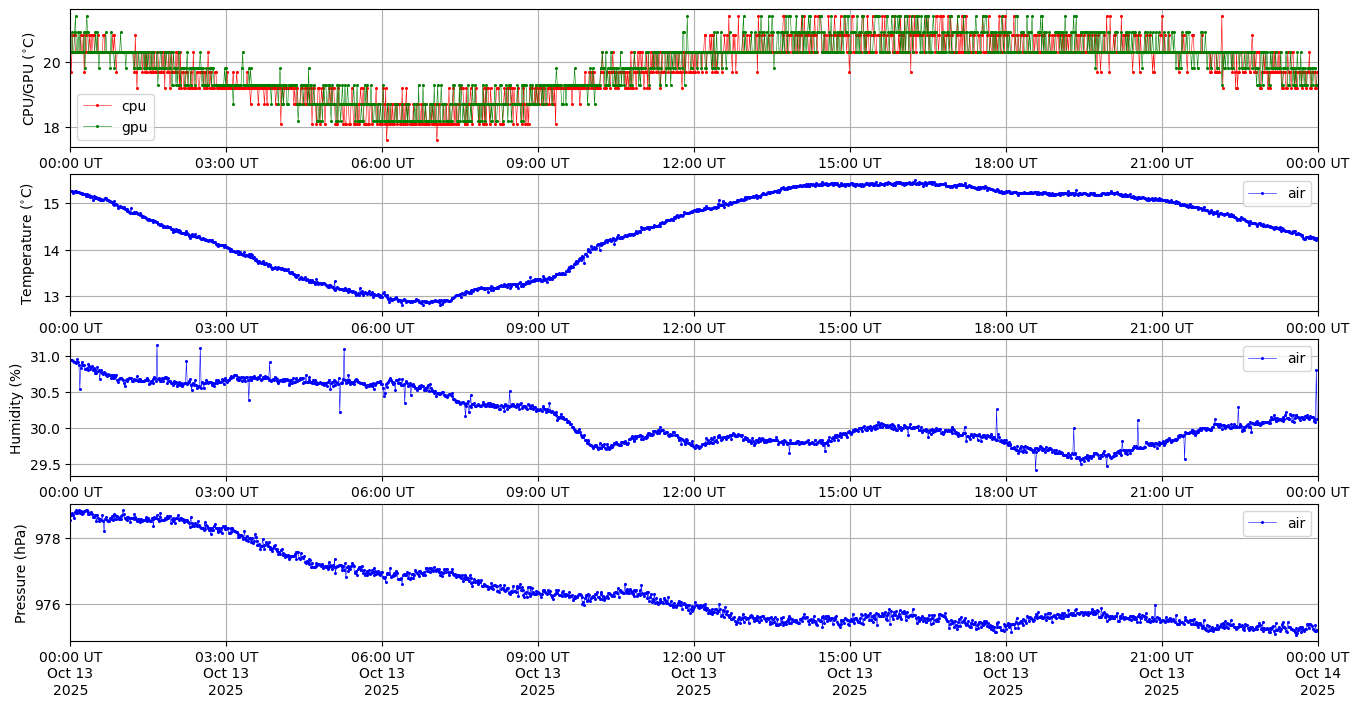Click the red cpu legend marker
The image size is (1359, 707).
coord(97,106)
